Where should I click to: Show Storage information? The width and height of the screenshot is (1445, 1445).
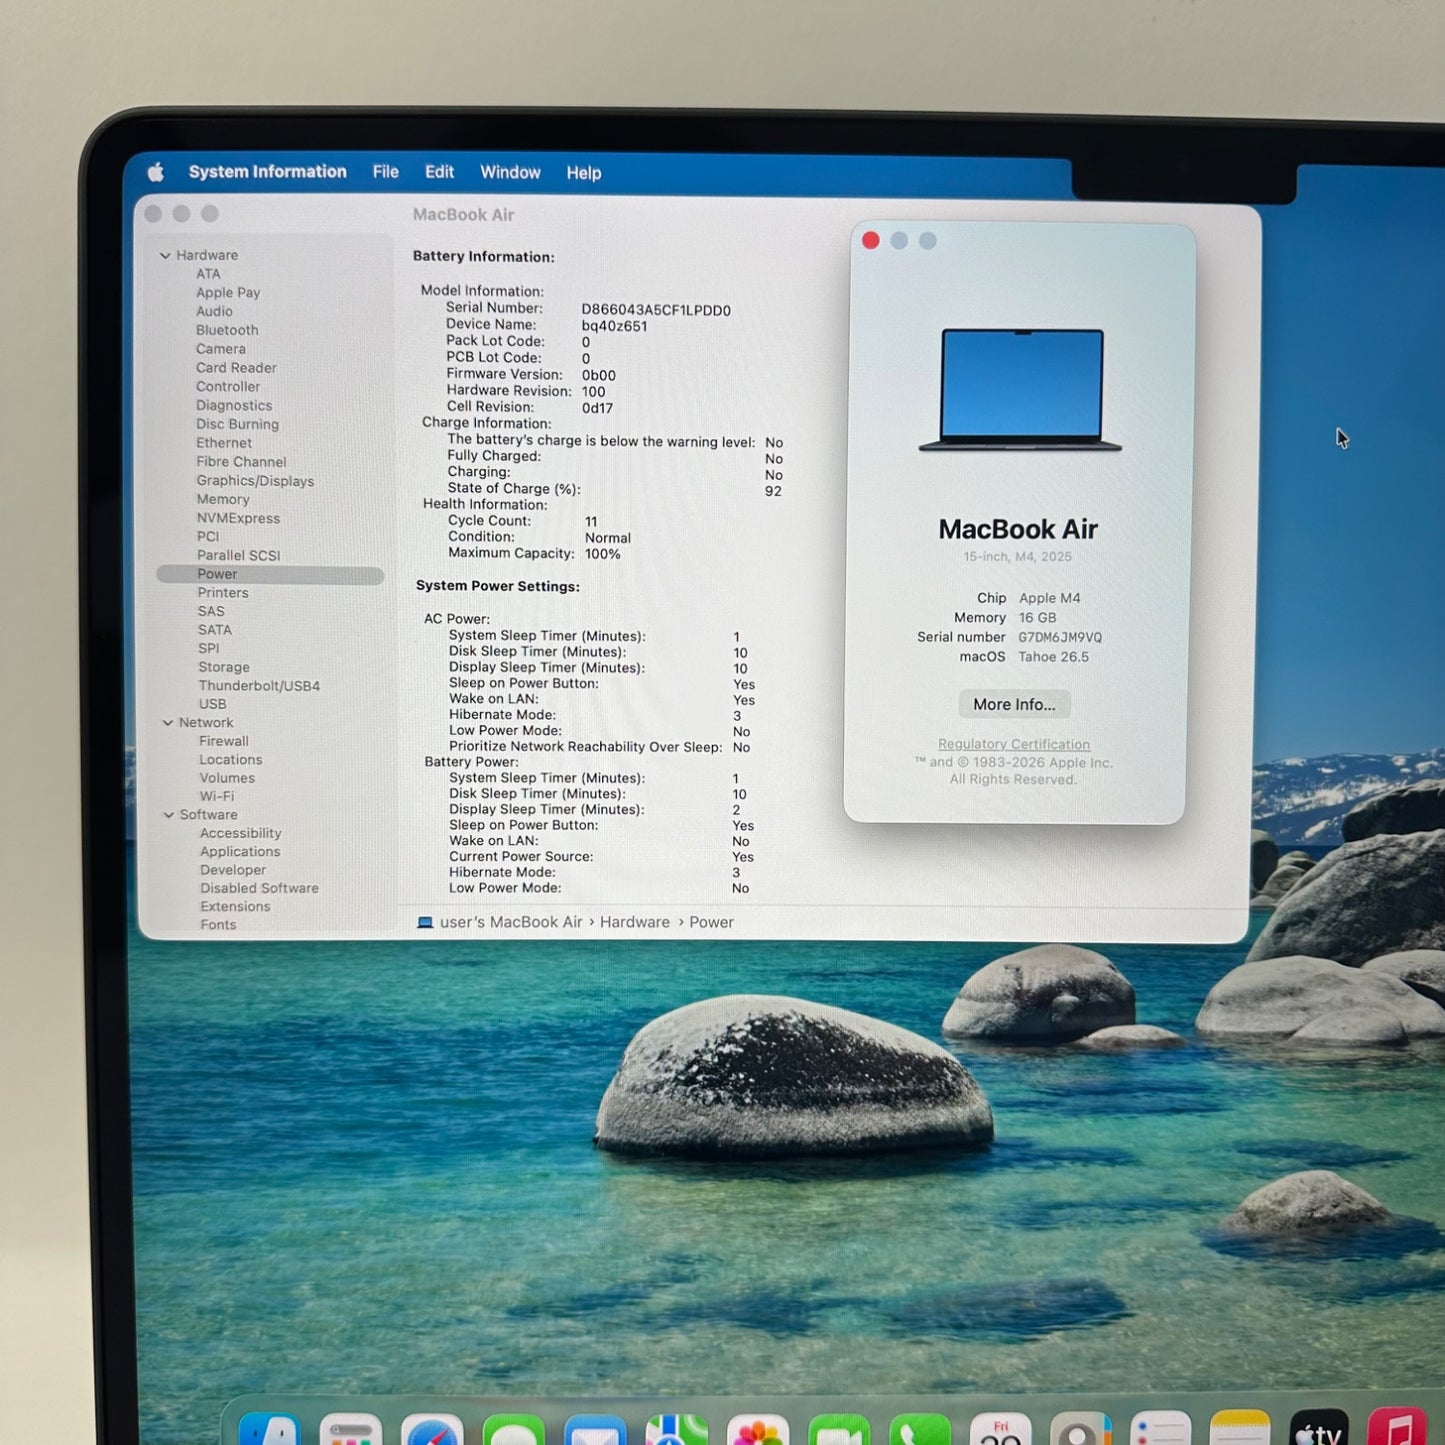tap(224, 667)
